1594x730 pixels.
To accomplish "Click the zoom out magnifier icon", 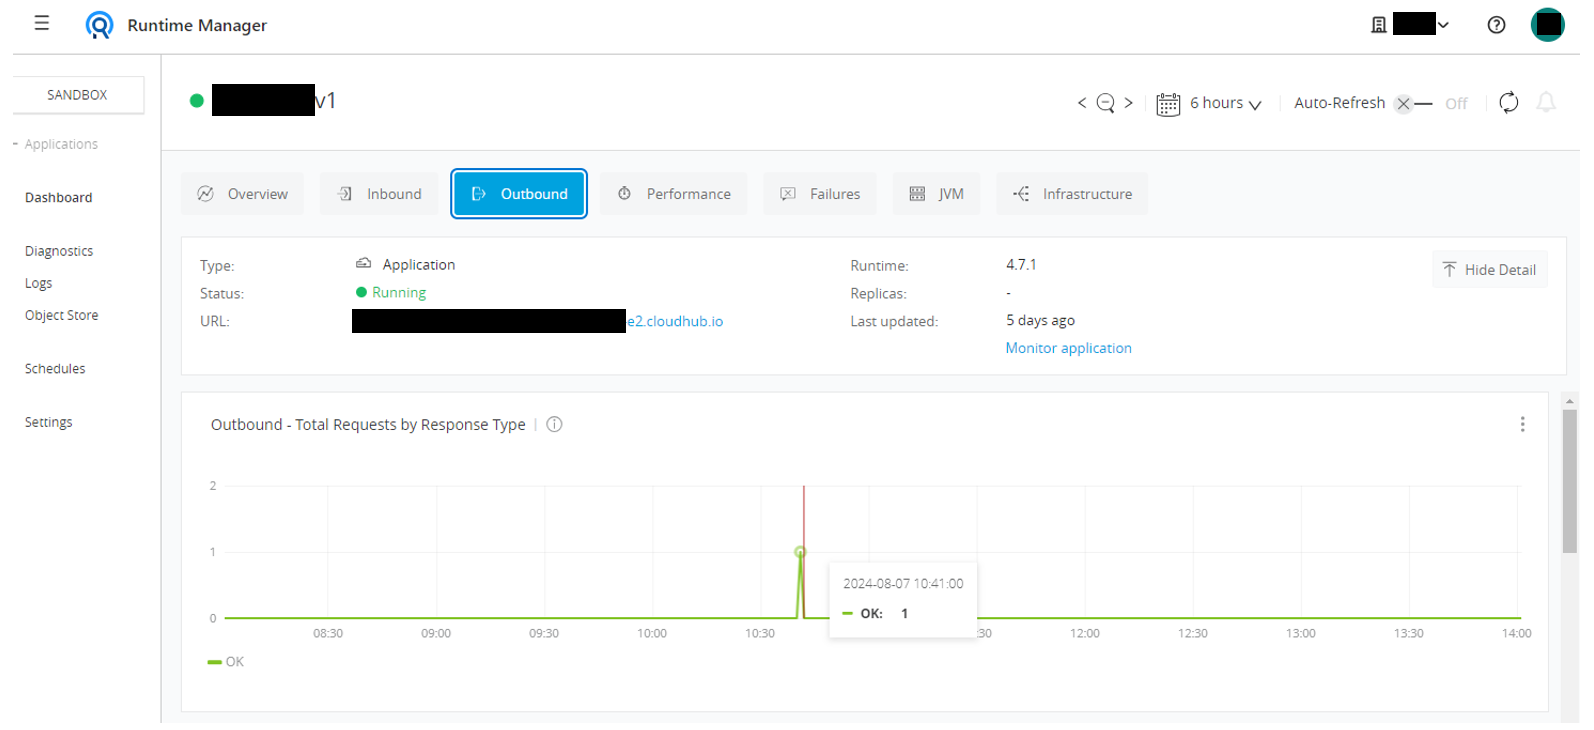I will coord(1105,103).
